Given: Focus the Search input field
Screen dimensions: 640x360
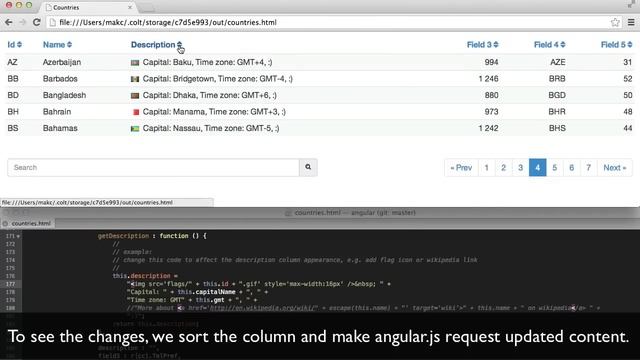Looking at the screenshot, I should pos(153,167).
